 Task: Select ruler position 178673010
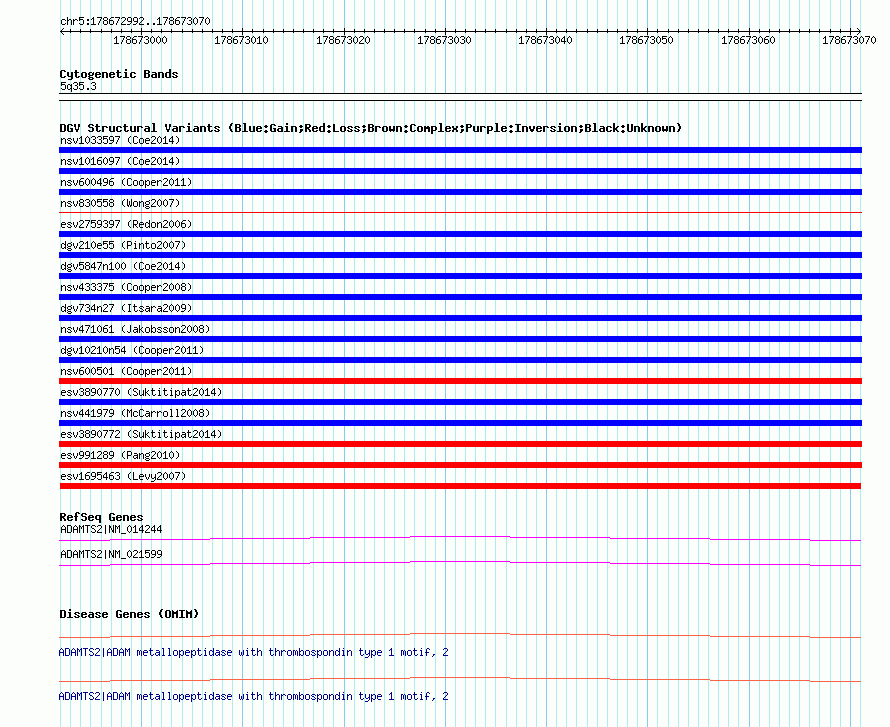click(x=241, y=40)
